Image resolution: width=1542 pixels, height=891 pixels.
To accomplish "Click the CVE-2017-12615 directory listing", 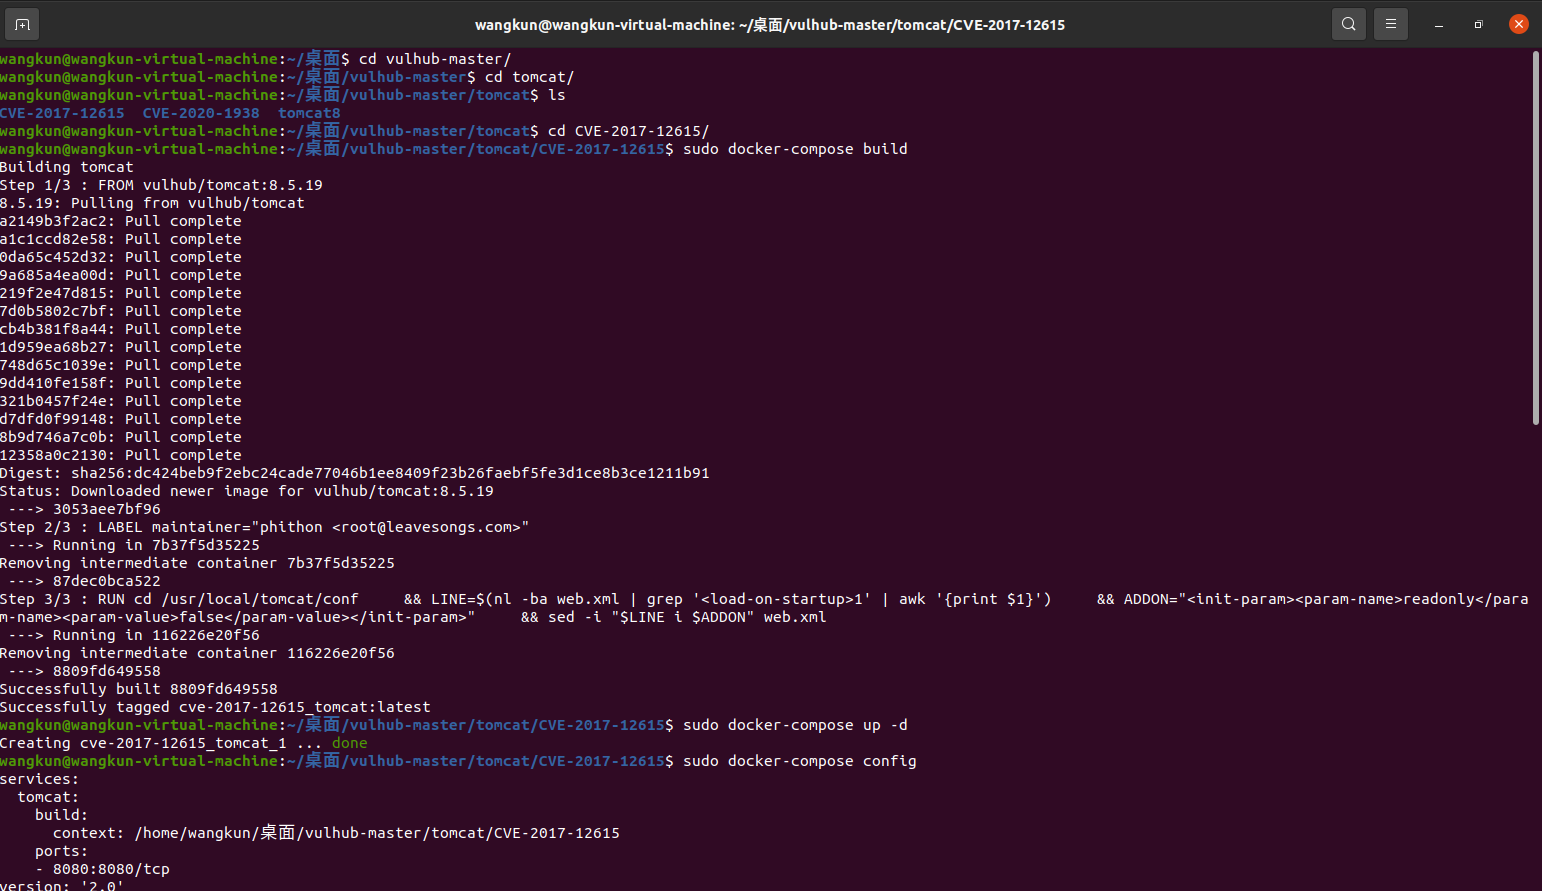I will tap(62, 113).
